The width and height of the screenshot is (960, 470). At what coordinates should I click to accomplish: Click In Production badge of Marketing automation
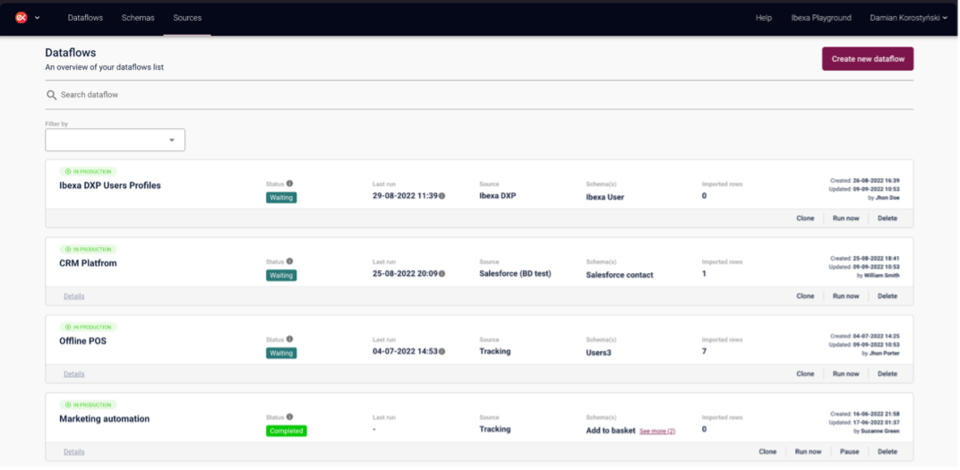pyautogui.click(x=88, y=405)
